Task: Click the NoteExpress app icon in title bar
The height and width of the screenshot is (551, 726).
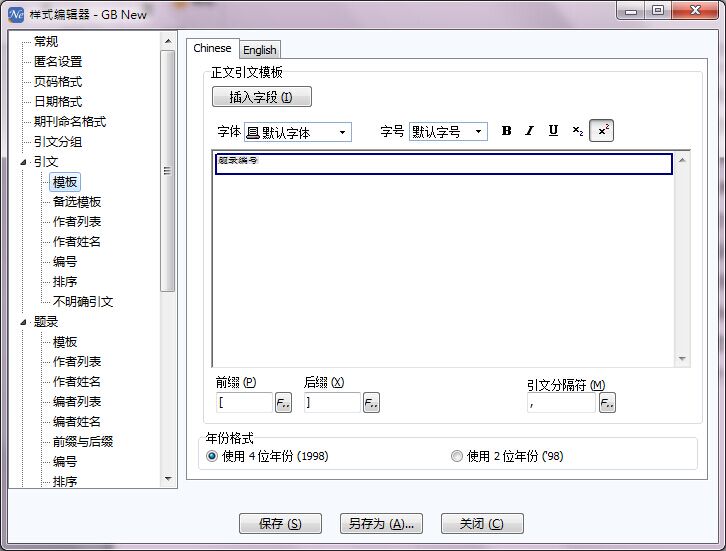Action: 16,14
